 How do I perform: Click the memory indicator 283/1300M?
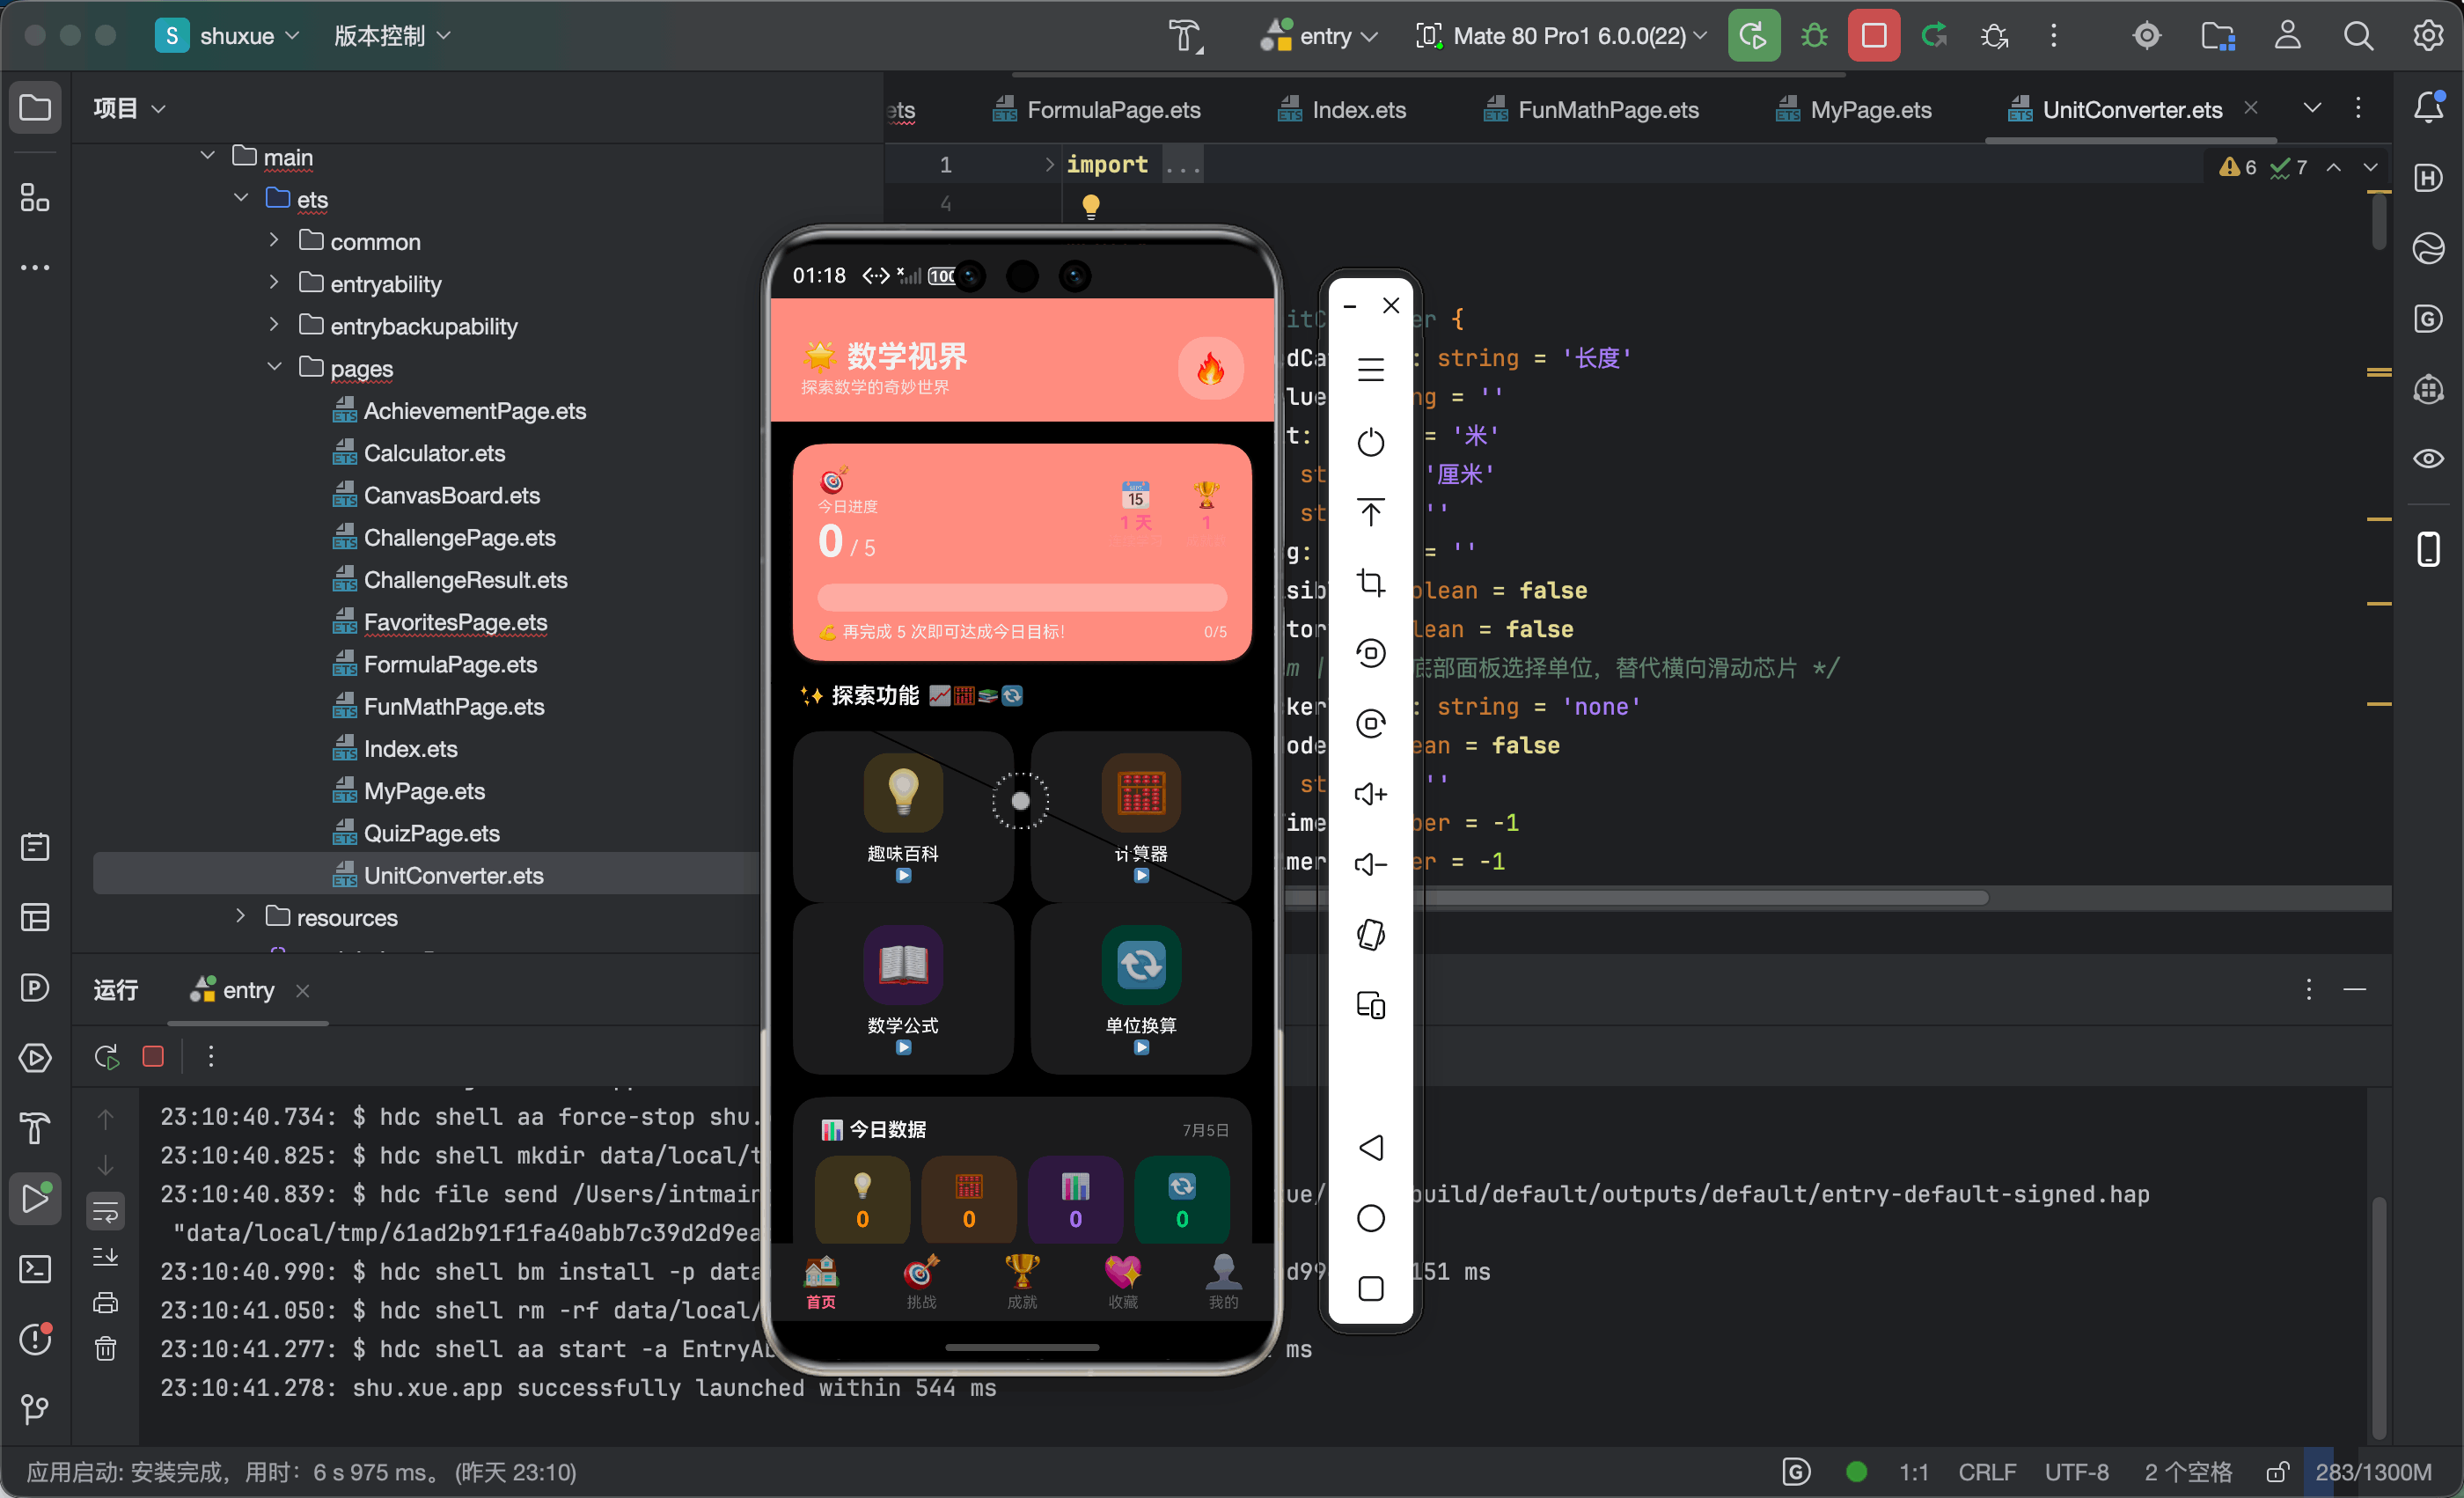(2372, 1472)
